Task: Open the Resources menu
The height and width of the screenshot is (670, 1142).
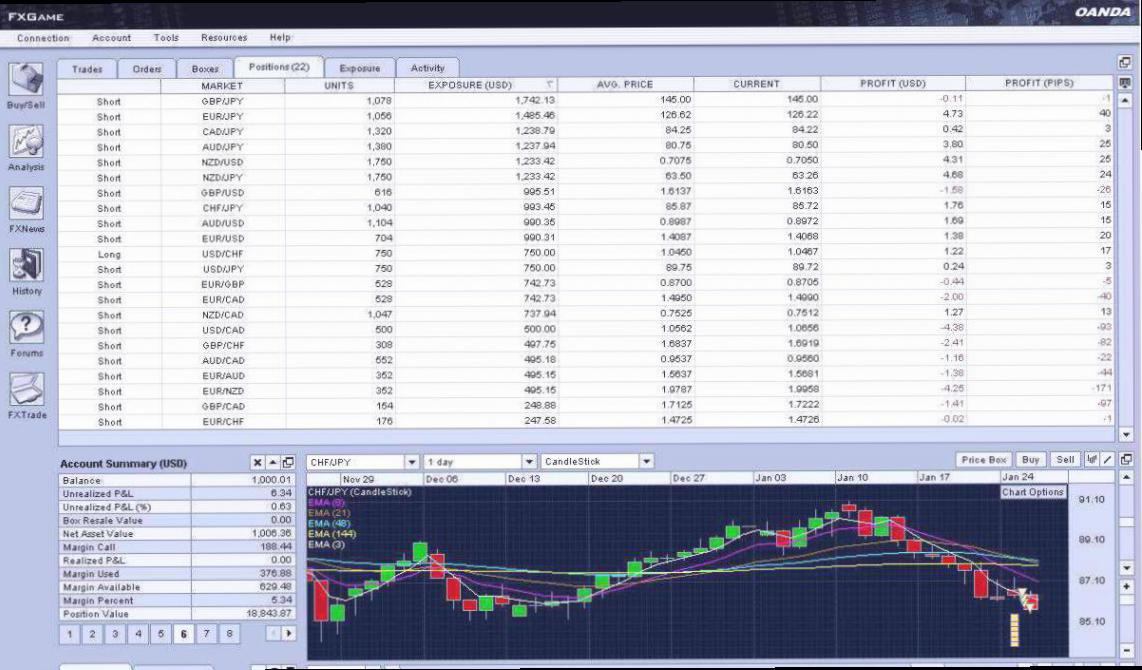Action: [224, 38]
